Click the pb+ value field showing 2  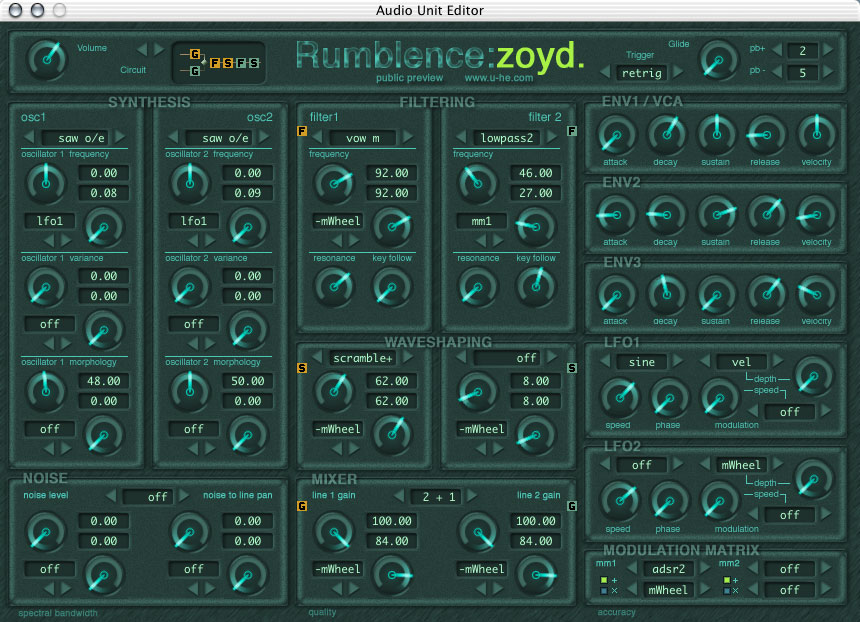click(x=802, y=51)
